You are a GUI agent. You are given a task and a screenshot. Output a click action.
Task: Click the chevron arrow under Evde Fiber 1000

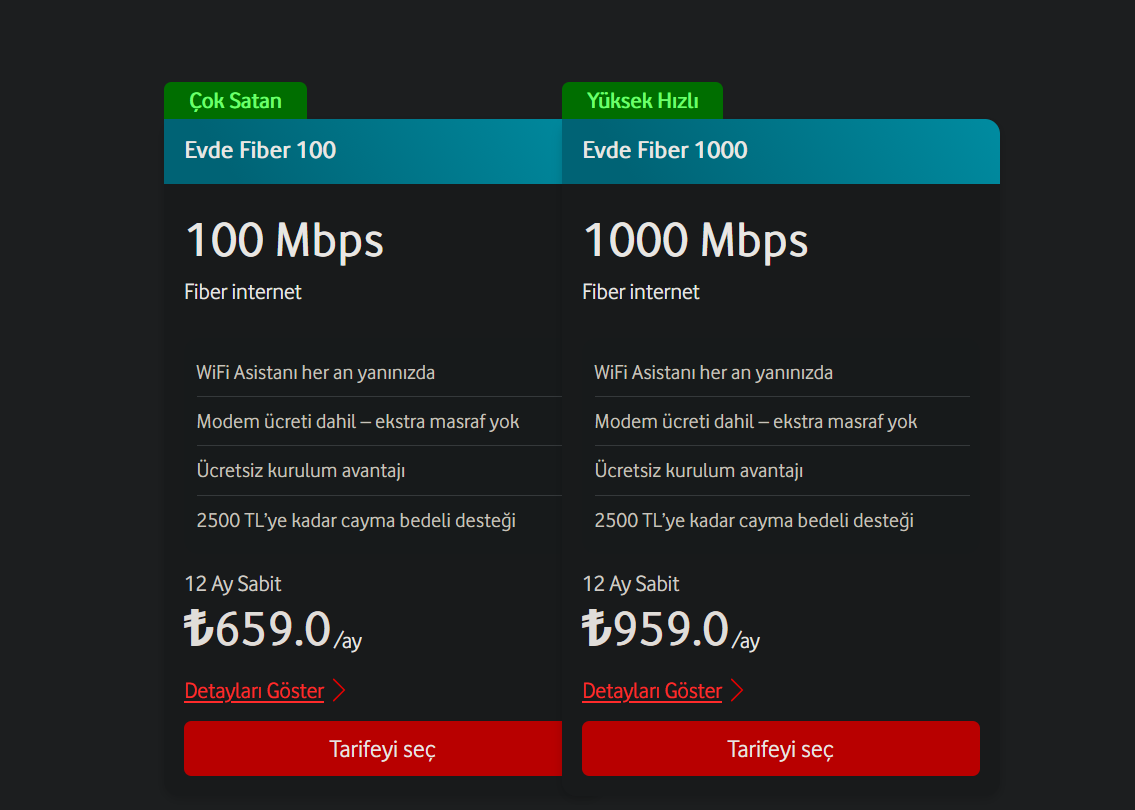click(x=737, y=691)
